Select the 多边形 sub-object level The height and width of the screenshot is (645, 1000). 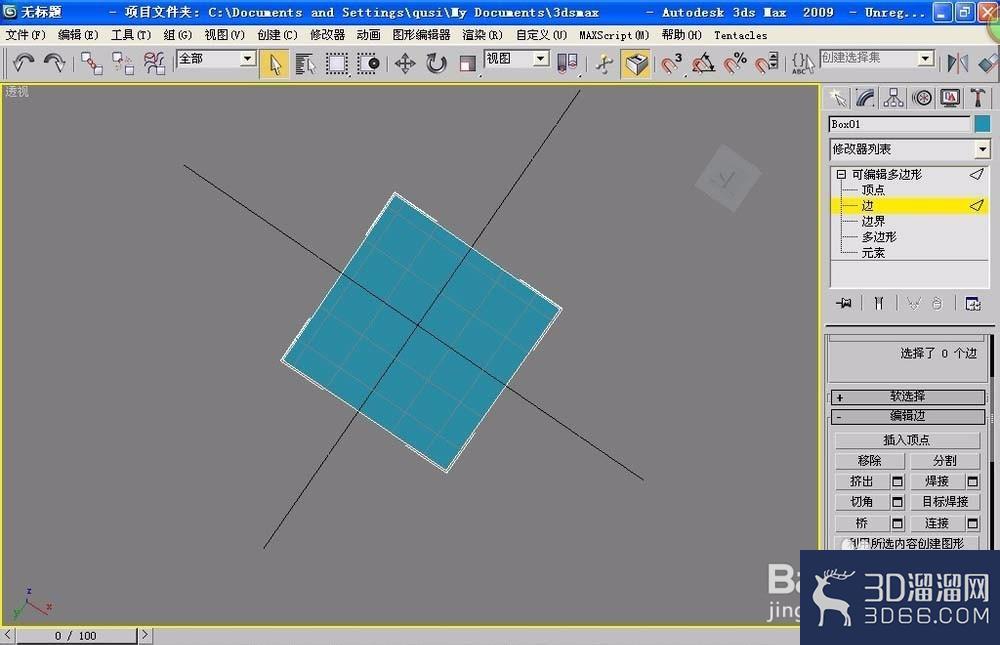(879, 237)
